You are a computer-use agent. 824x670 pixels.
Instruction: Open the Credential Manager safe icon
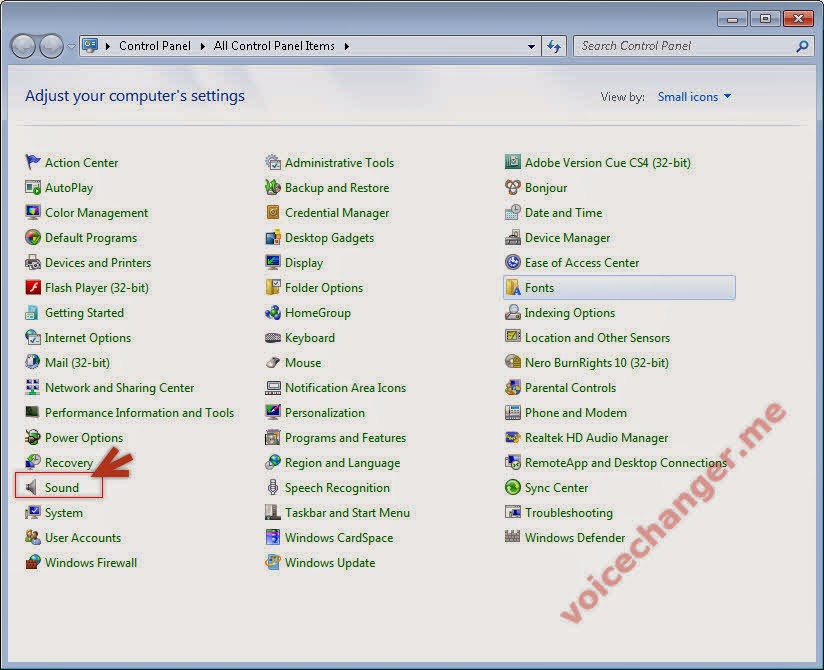click(273, 212)
